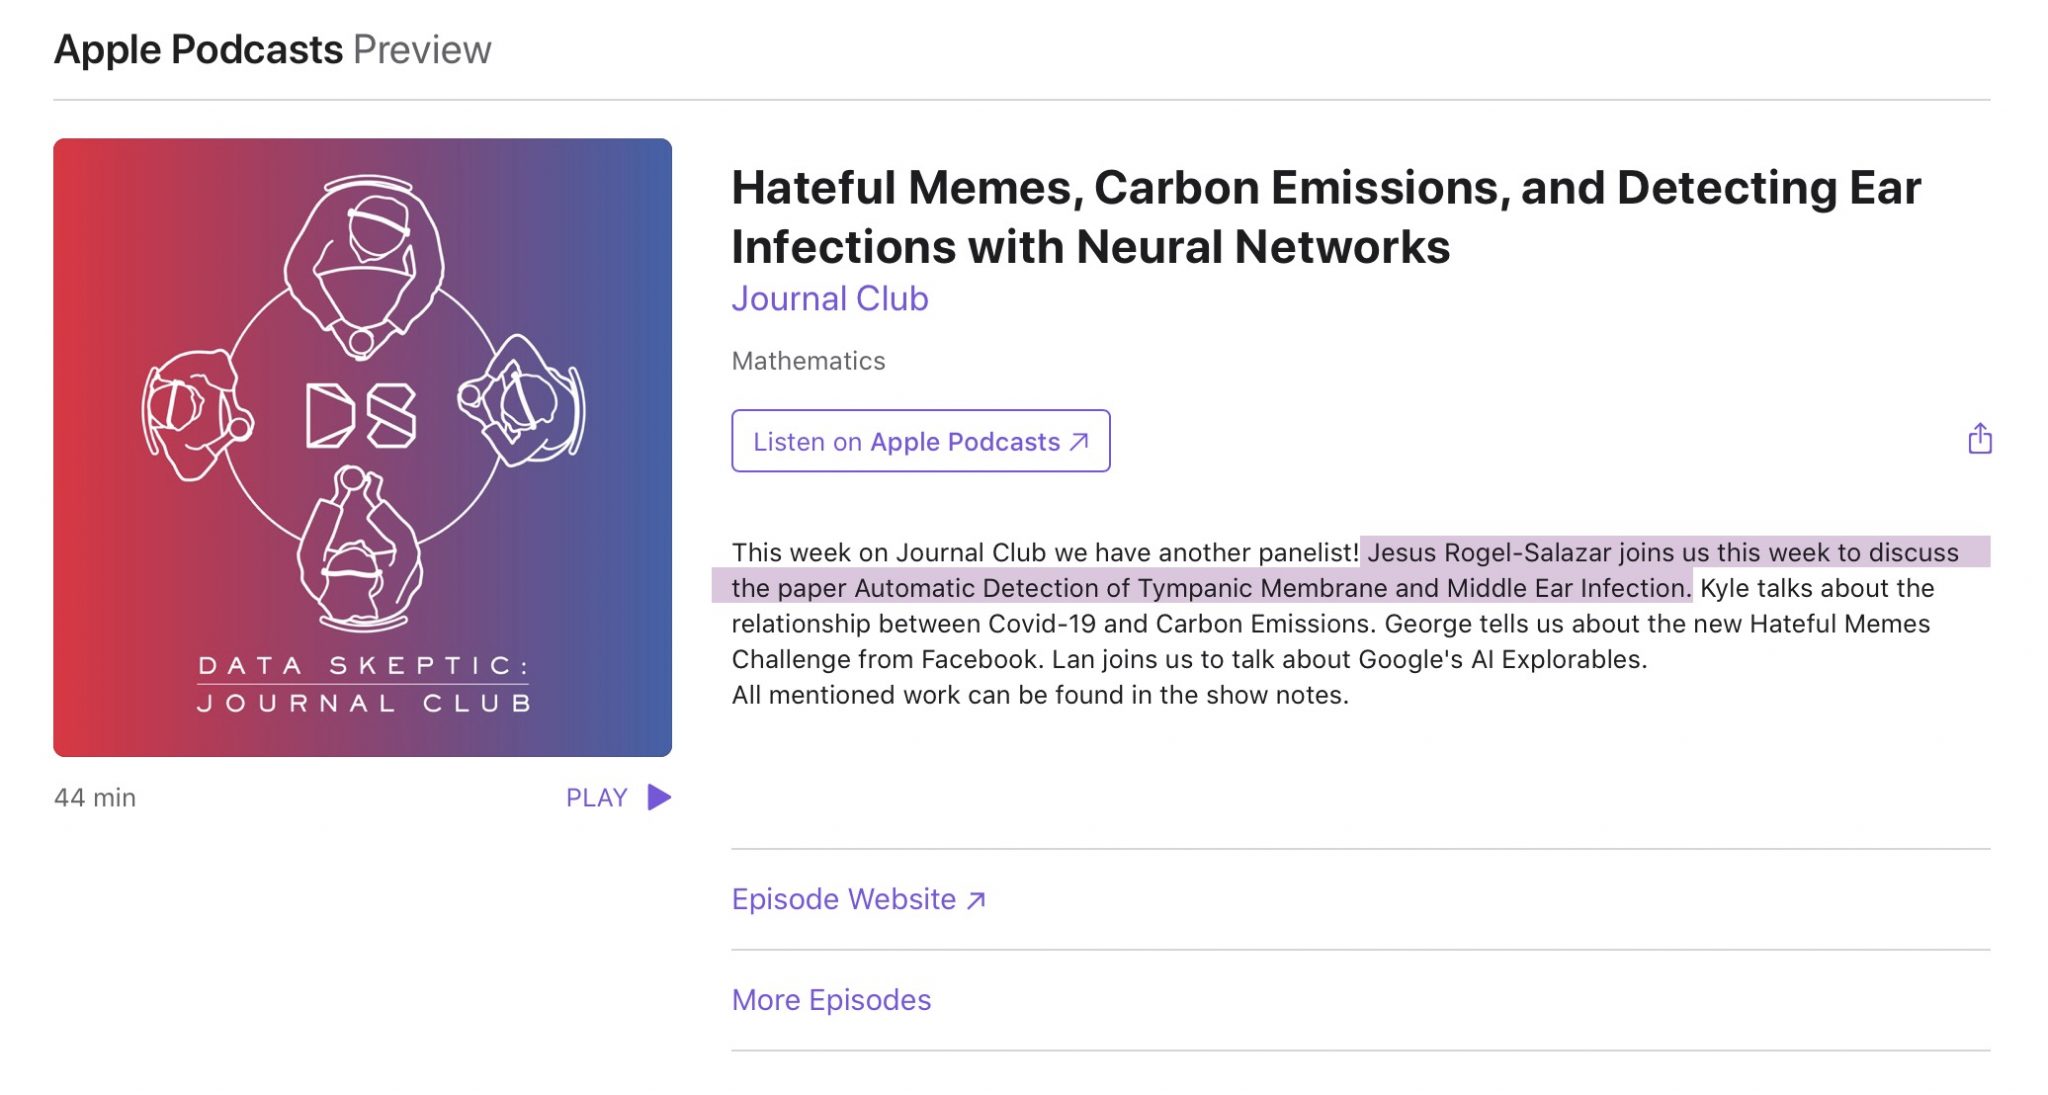The image size is (2048, 1095).
Task: Browse More Episodes
Action: [x=830, y=999]
